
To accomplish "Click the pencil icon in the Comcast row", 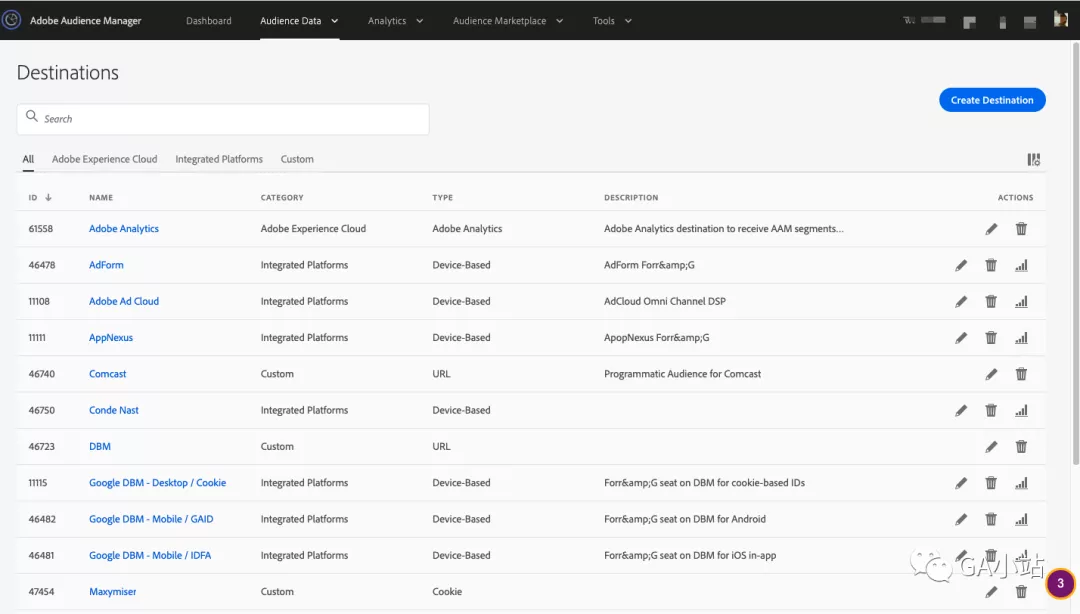I will click(x=991, y=374).
